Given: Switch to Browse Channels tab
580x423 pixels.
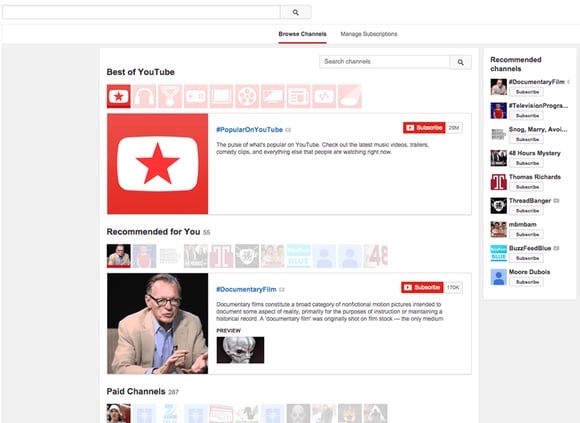Looking at the screenshot, I should click(x=302, y=34).
